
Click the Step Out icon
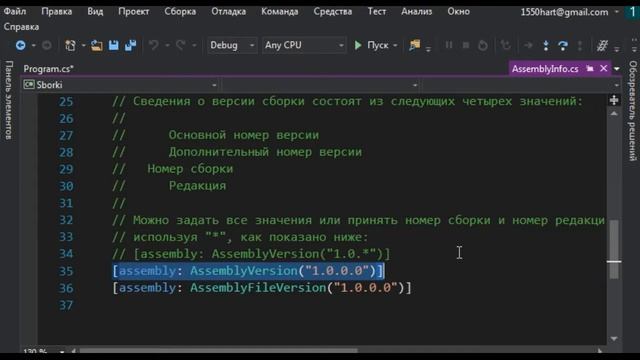click(580, 45)
